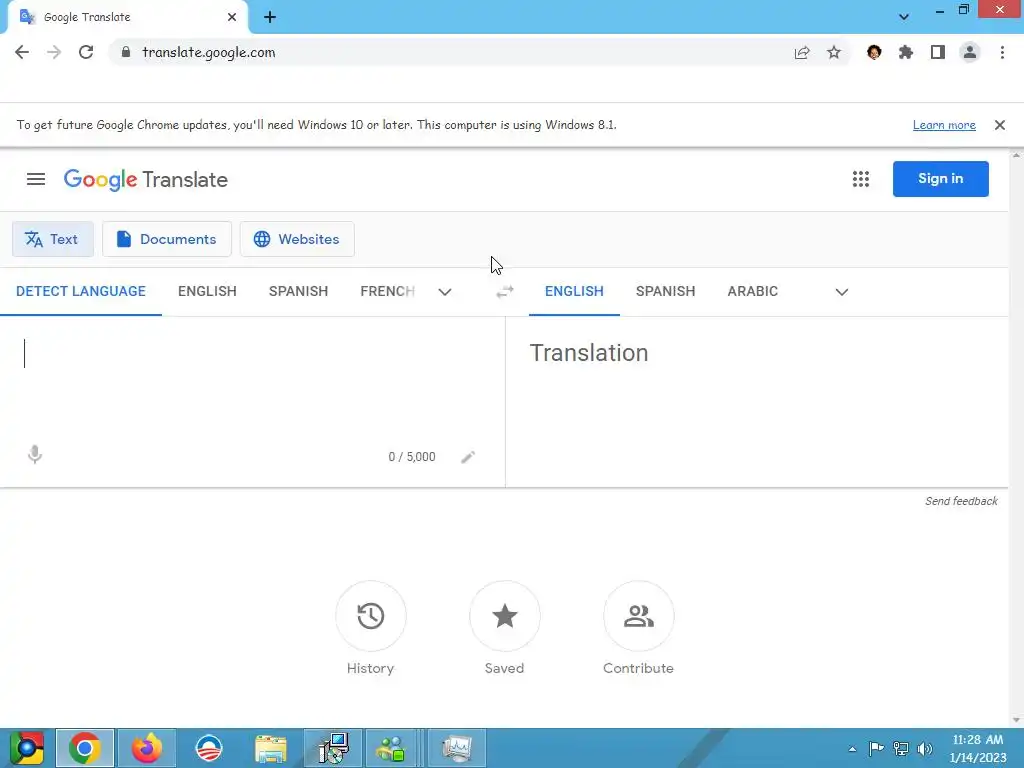Open the main hamburger menu
This screenshot has height=768, width=1024.
[36, 179]
